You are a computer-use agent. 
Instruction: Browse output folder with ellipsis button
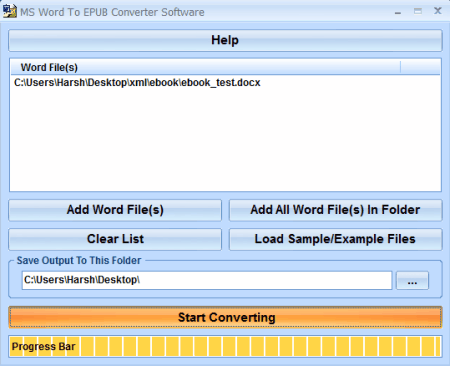[412, 281]
